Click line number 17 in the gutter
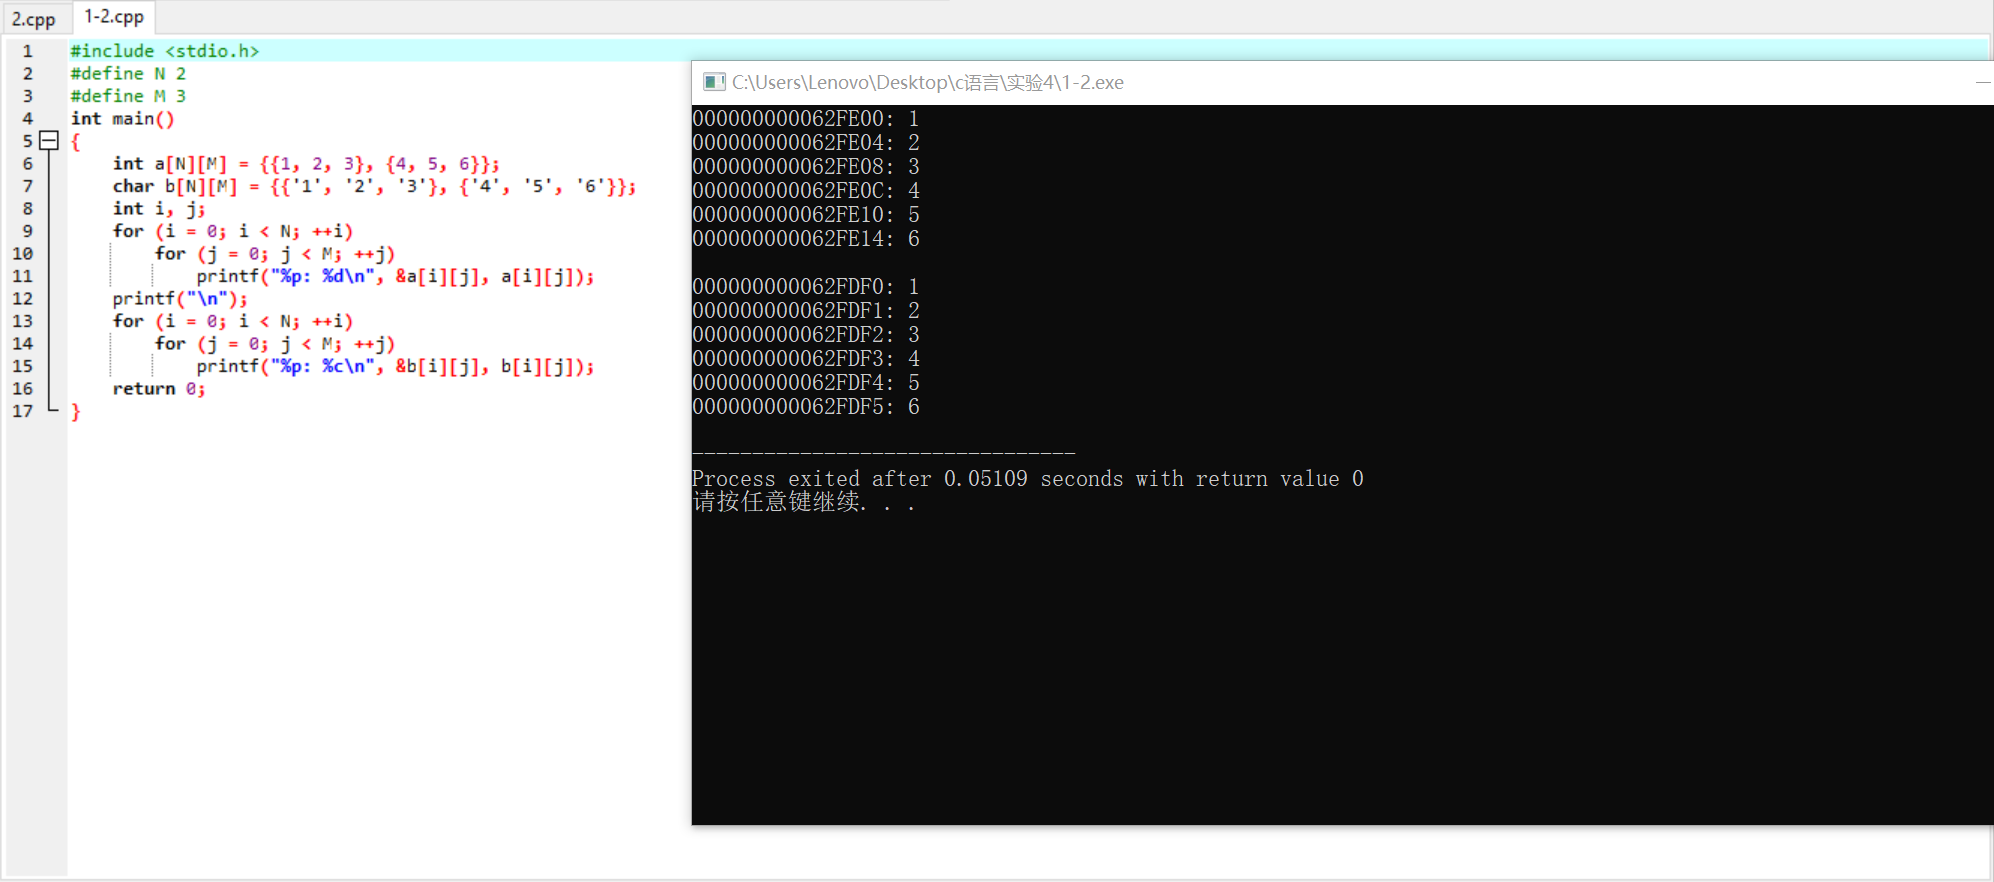The height and width of the screenshot is (882, 1994). click(22, 411)
